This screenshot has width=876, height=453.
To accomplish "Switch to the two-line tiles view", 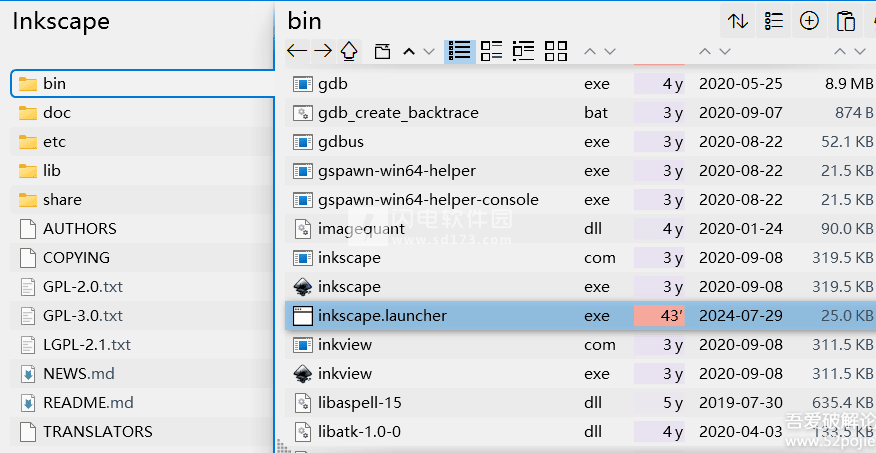I will 492,51.
